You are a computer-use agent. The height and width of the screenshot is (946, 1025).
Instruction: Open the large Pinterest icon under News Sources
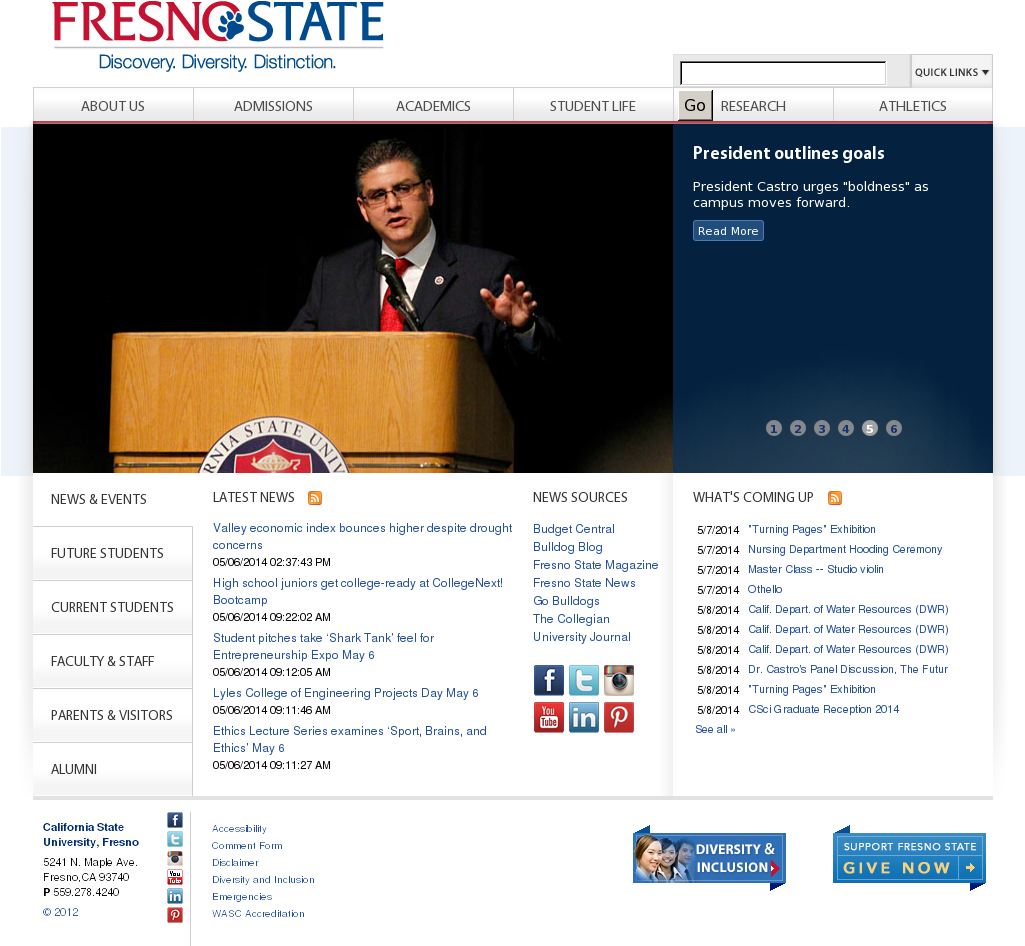[619, 717]
